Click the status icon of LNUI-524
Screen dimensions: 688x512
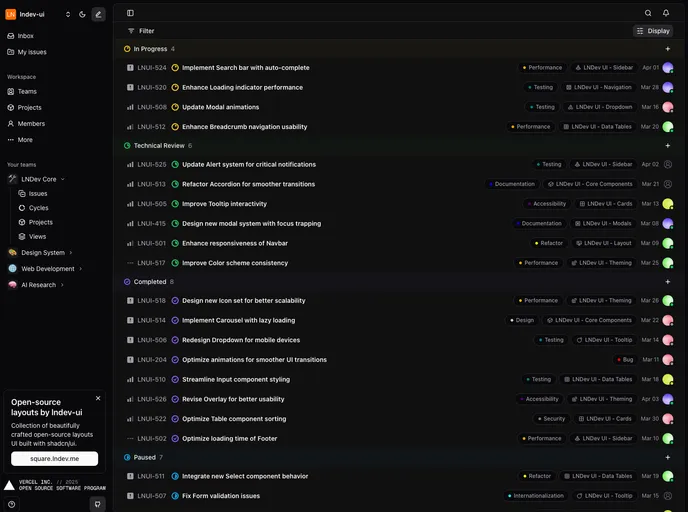(175, 68)
